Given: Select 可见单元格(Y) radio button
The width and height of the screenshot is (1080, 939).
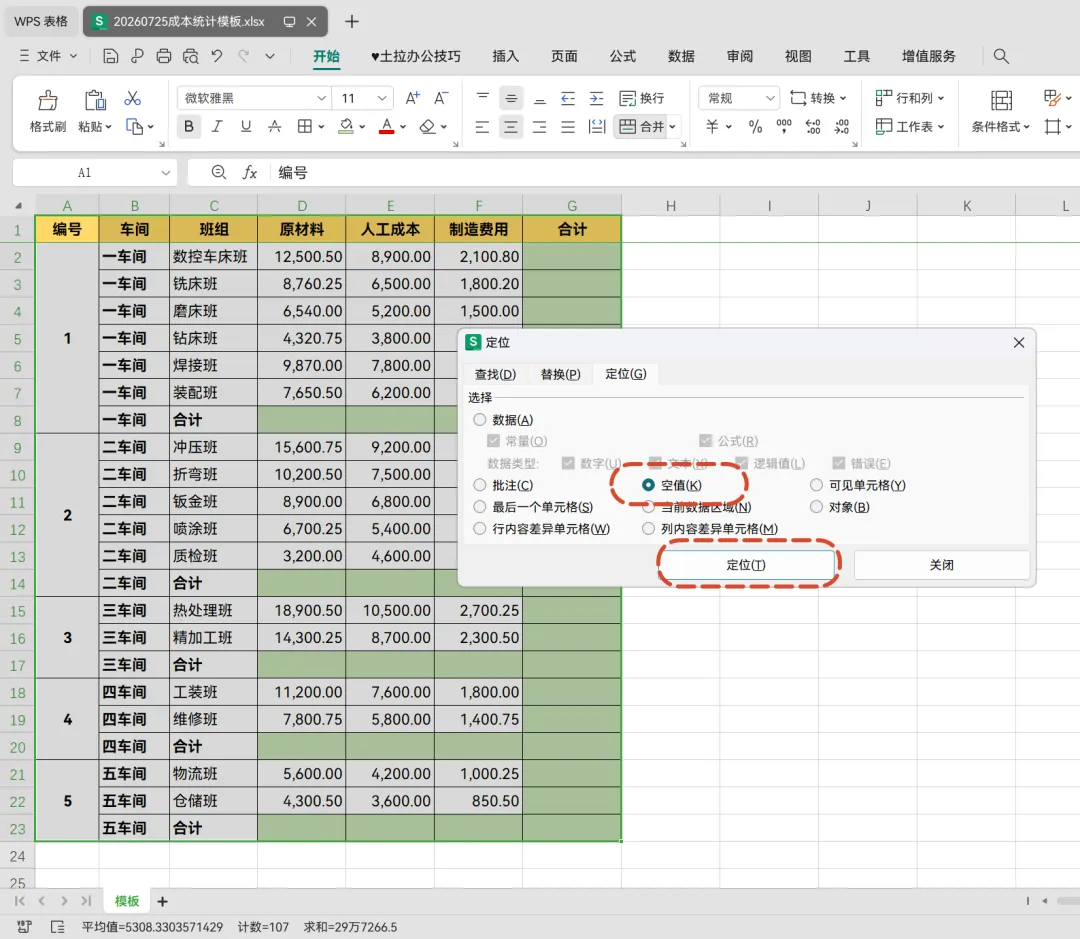Looking at the screenshot, I should (x=816, y=485).
